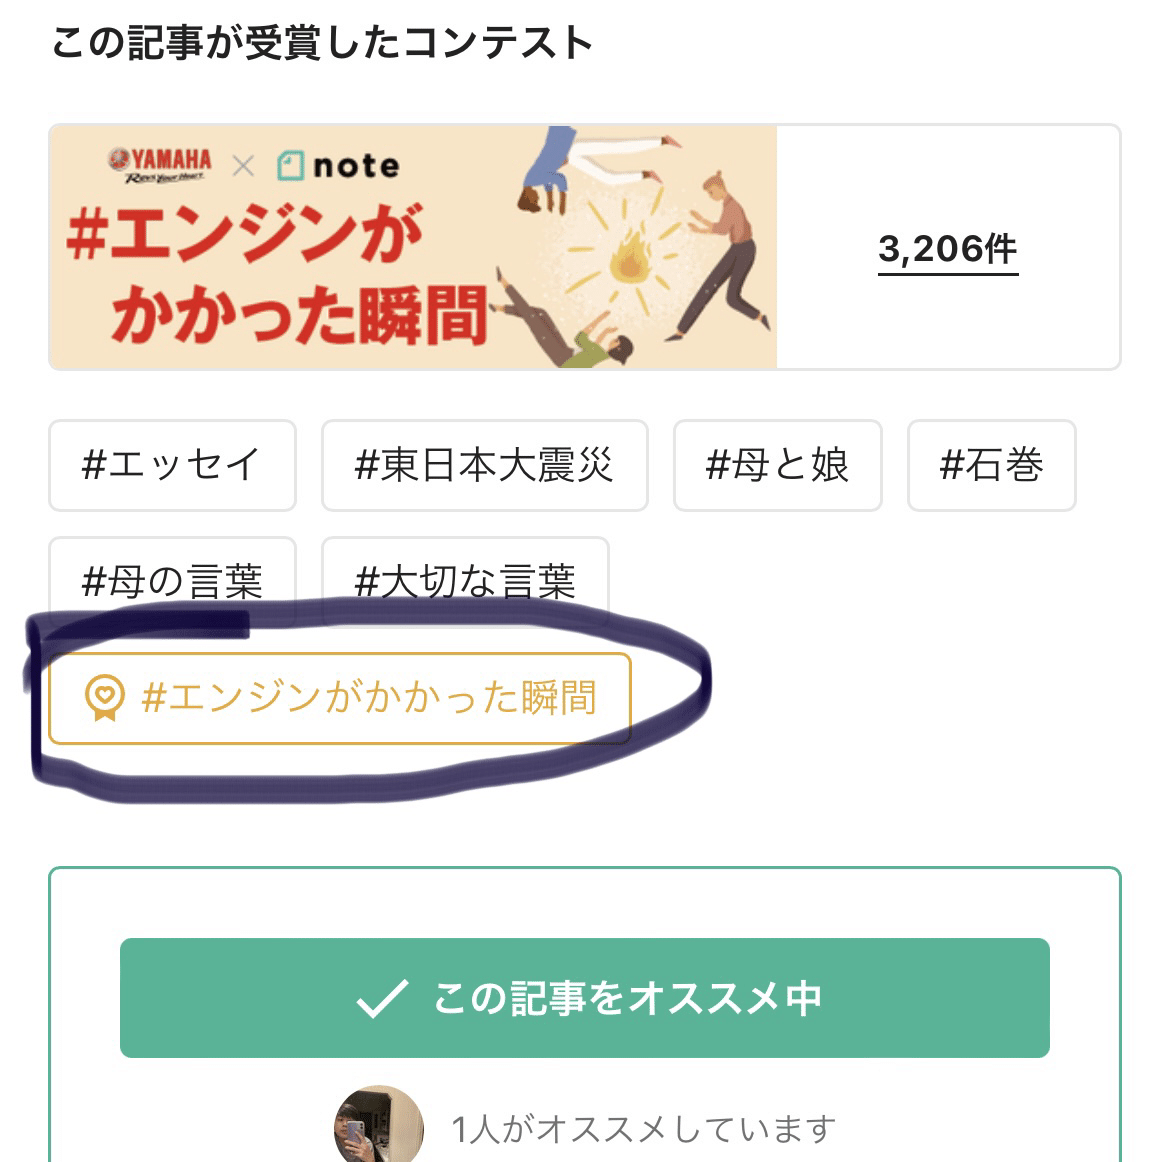Open the 3,206件 entries link
This screenshot has width=1170, height=1162.
(x=947, y=249)
